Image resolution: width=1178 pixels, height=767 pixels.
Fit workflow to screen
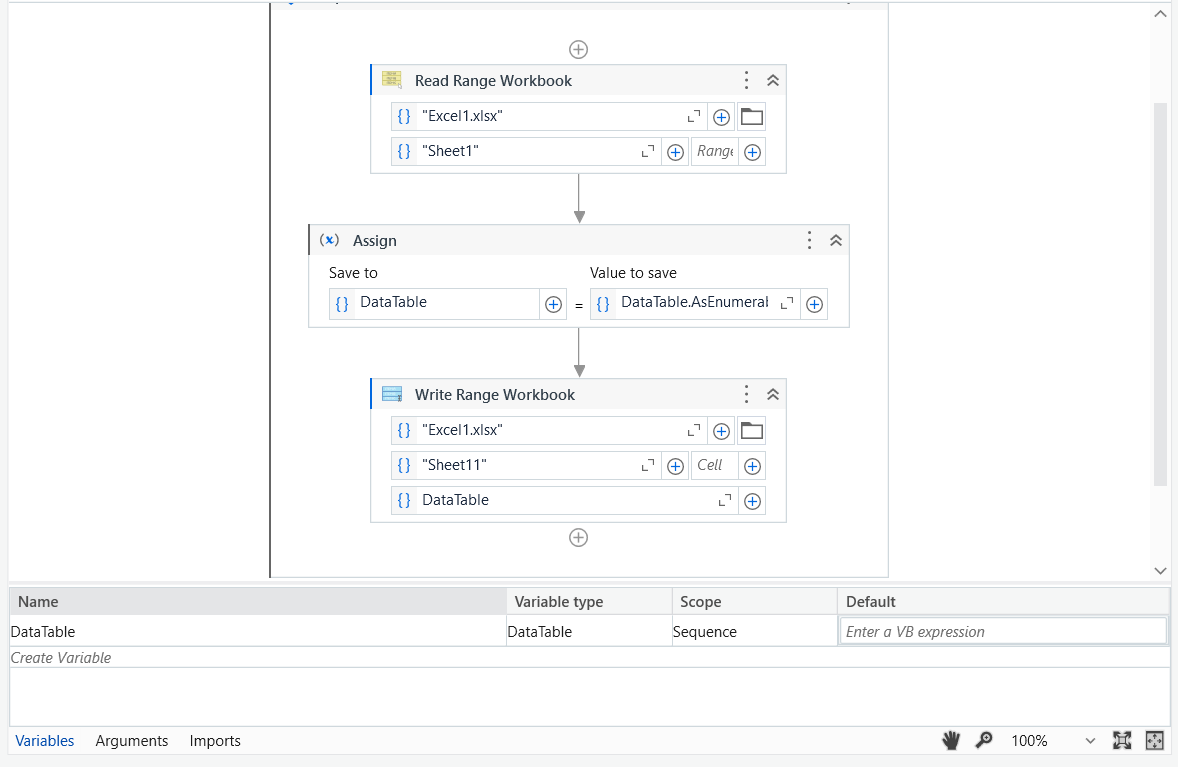1122,741
